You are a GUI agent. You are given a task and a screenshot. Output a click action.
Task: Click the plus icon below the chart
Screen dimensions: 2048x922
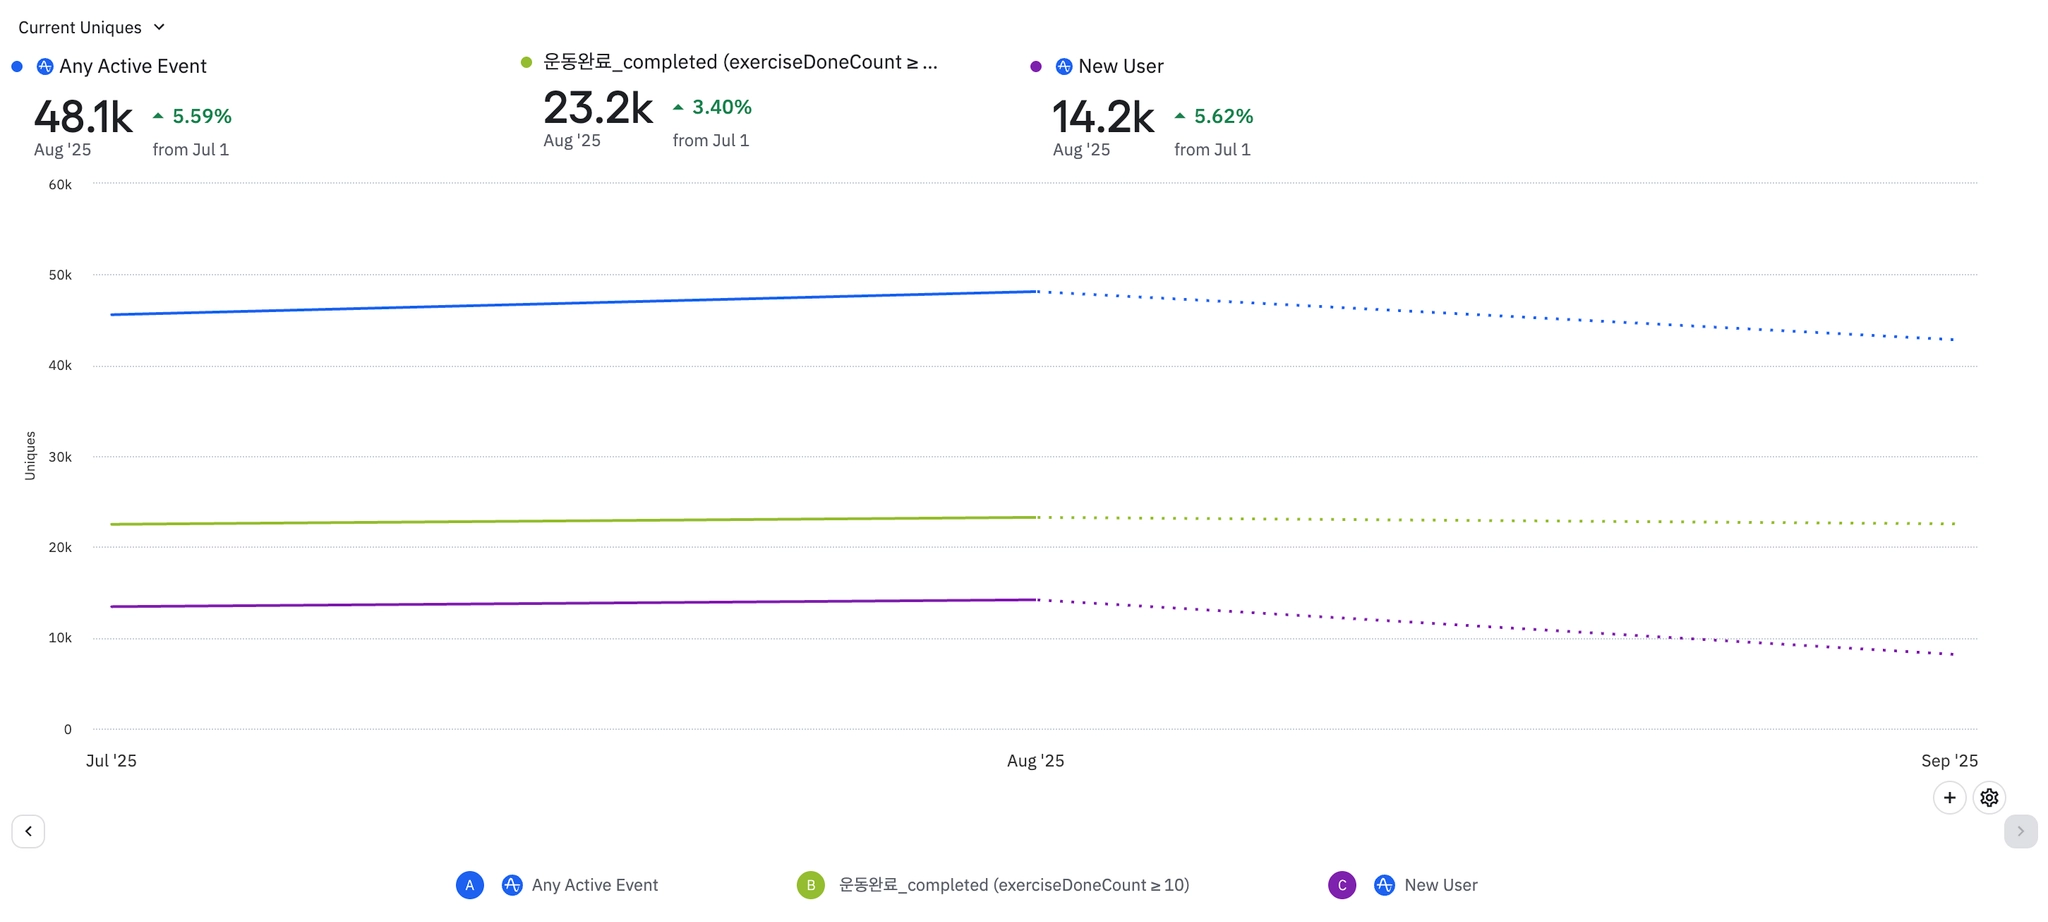tap(1949, 798)
